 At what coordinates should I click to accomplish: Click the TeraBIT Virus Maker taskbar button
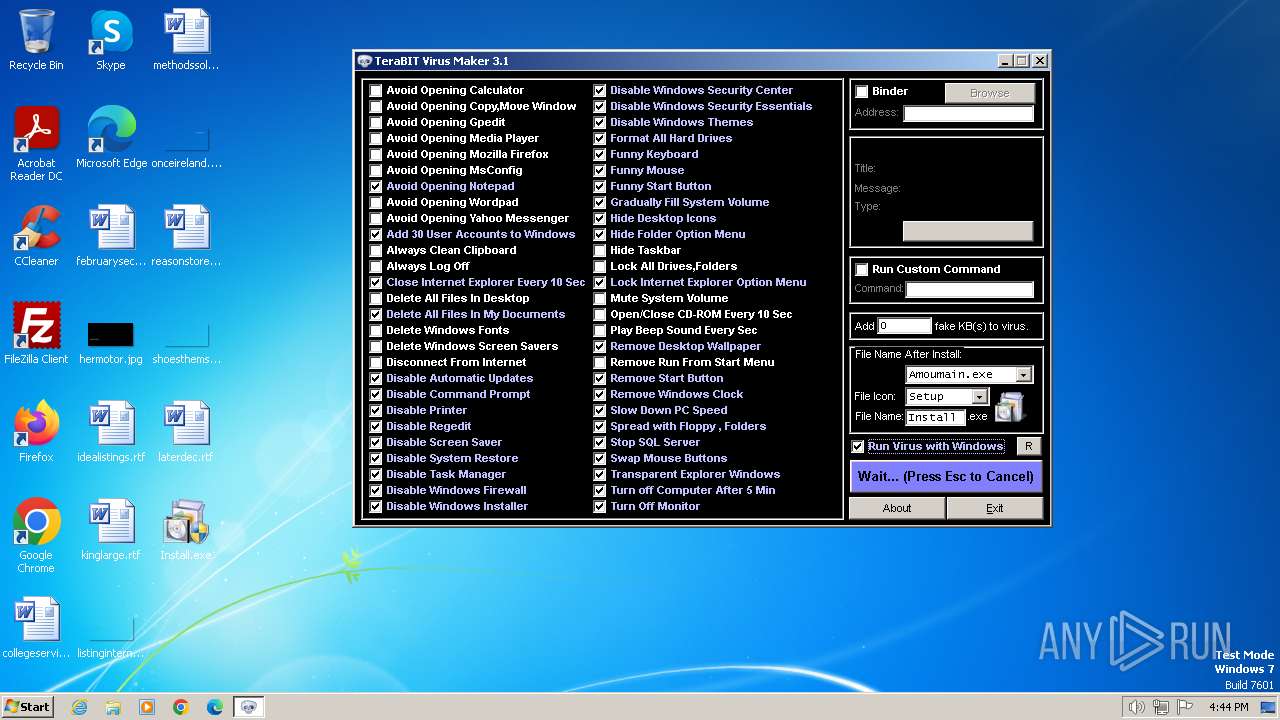click(x=249, y=707)
